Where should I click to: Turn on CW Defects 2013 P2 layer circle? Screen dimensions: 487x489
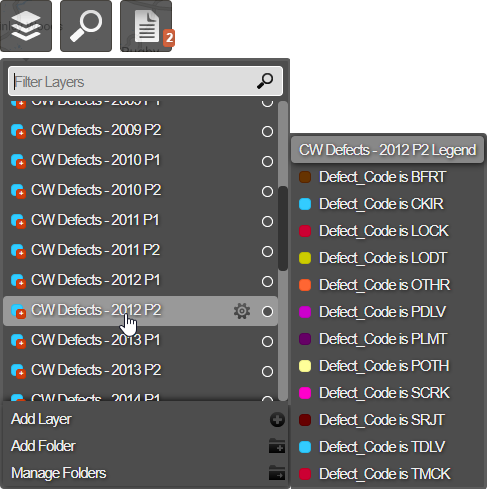tap(267, 371)
